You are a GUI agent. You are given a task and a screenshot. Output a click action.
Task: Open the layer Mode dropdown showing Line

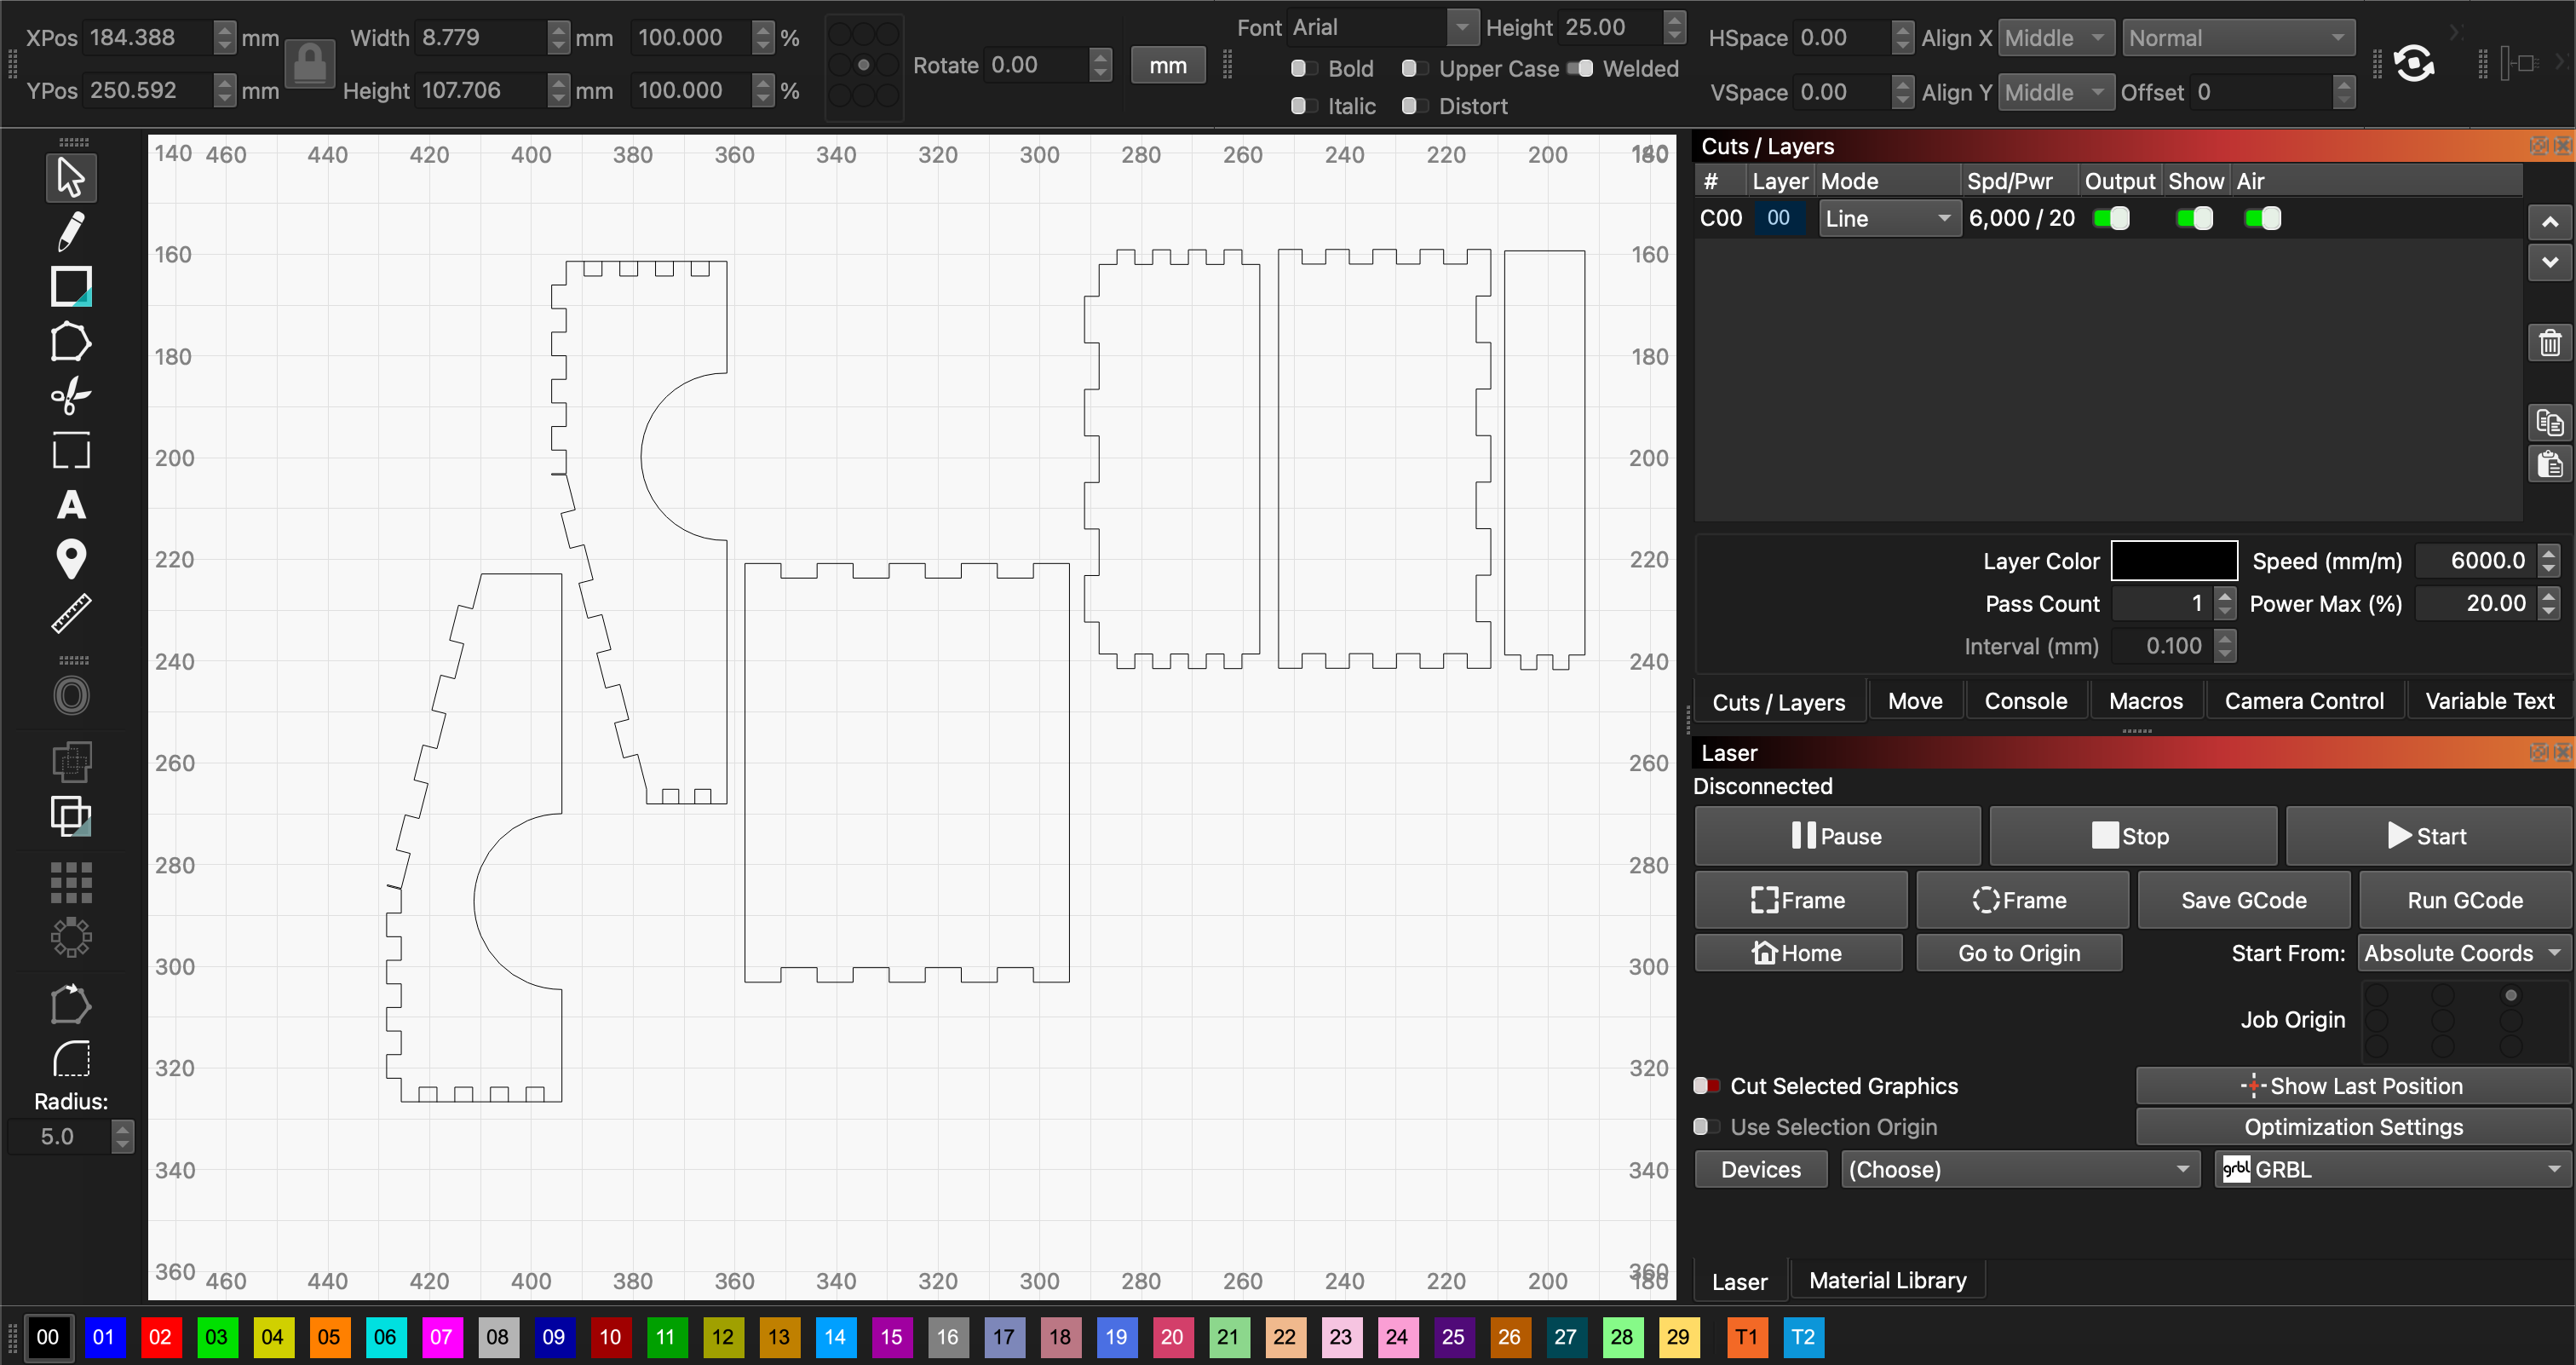1886,218
